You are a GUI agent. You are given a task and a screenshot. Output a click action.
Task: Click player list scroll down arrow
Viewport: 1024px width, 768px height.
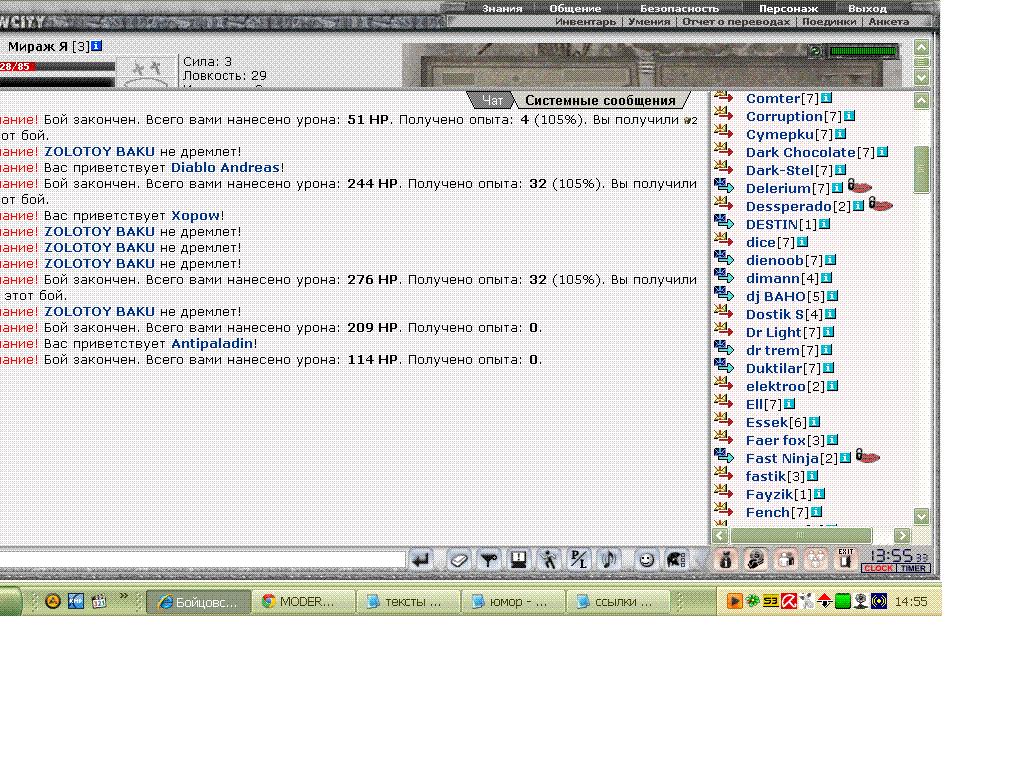click(921, 516)
